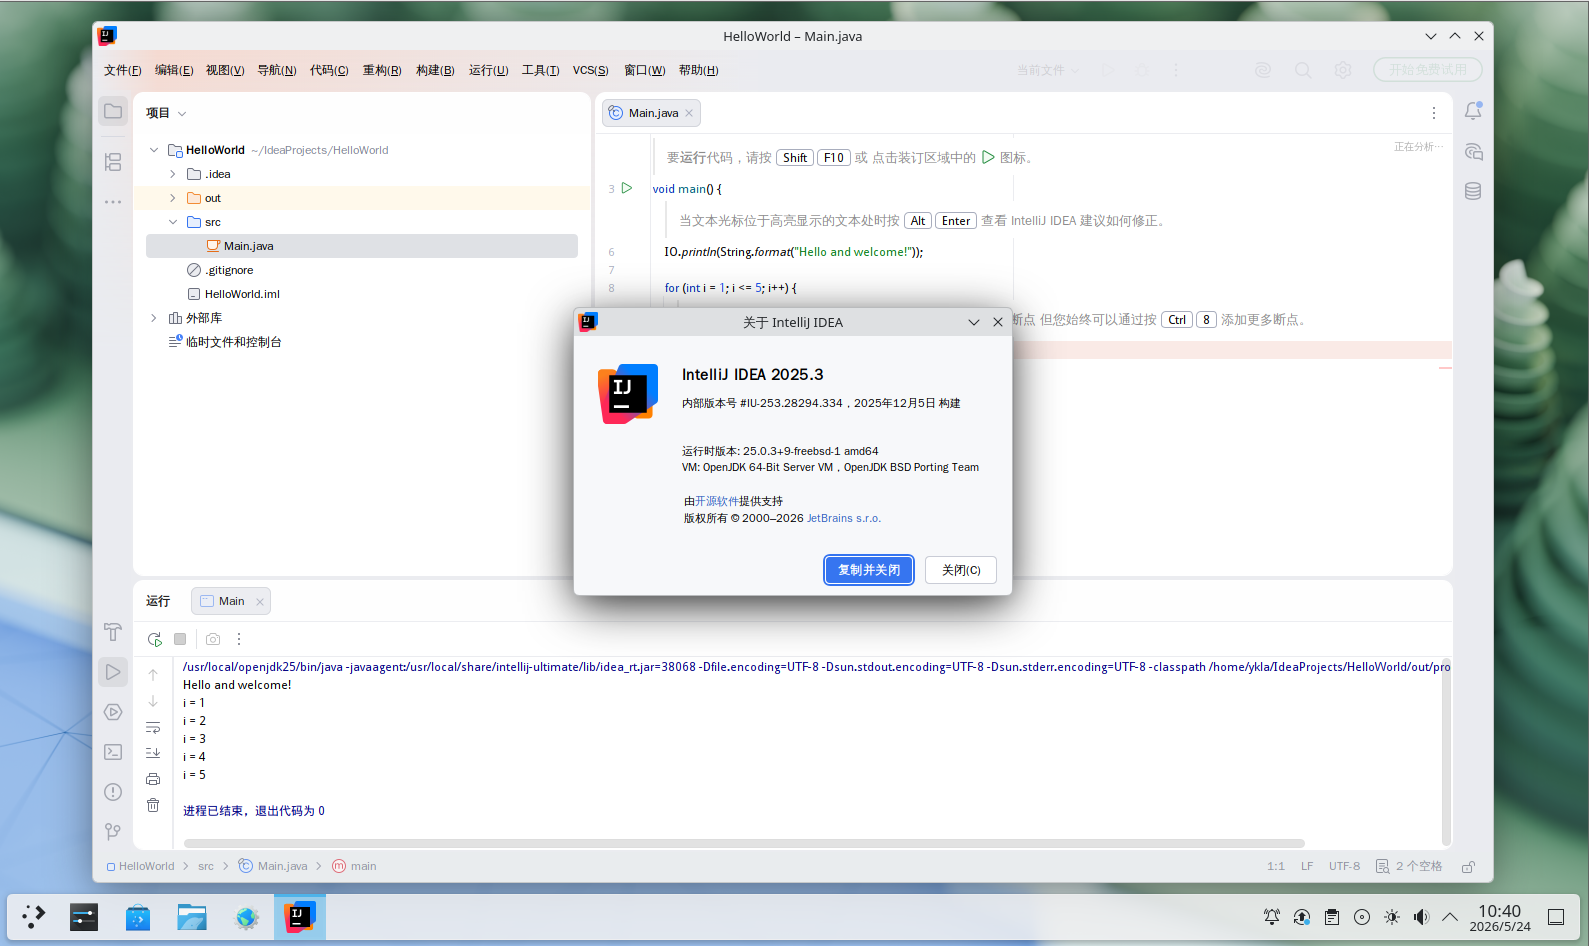The height and width of the screenshot is (946, 1589).
Task: Open the 导航(N) menu
Action: 277,70
